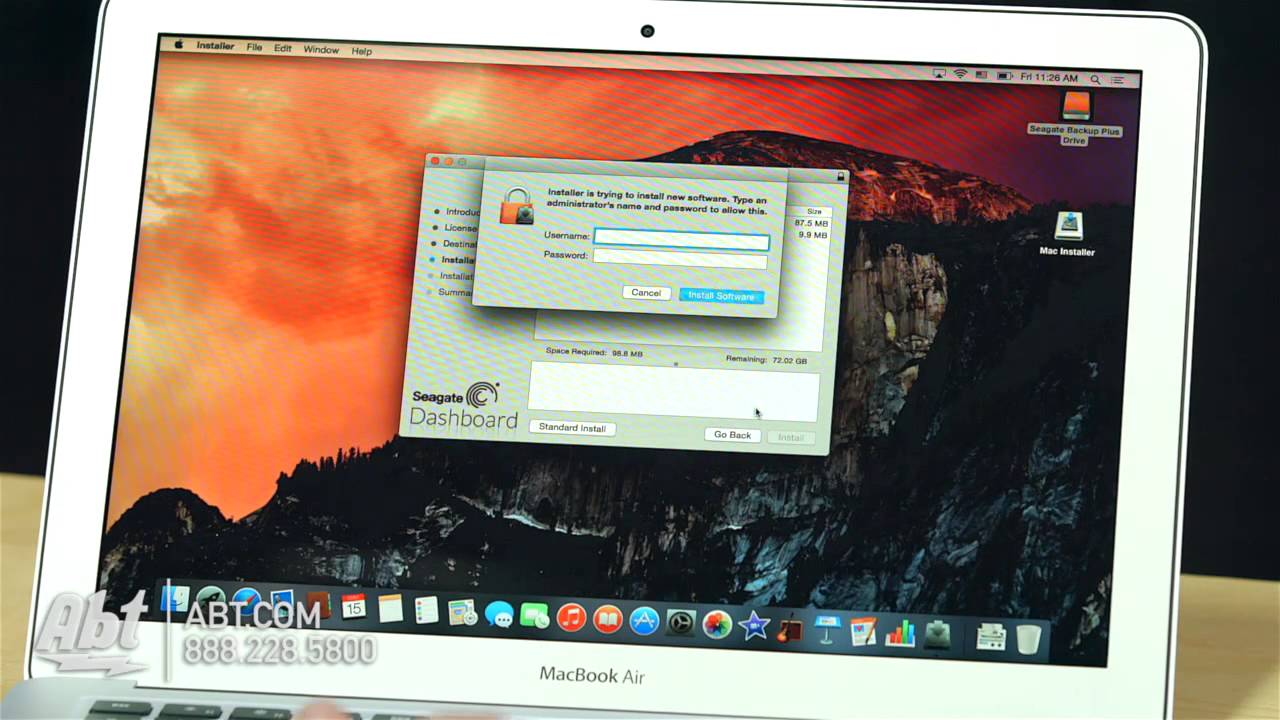Open Keynote from the dock
Image resolution: width=1280 pixels, height=720 pixels.
click(826, 630)
